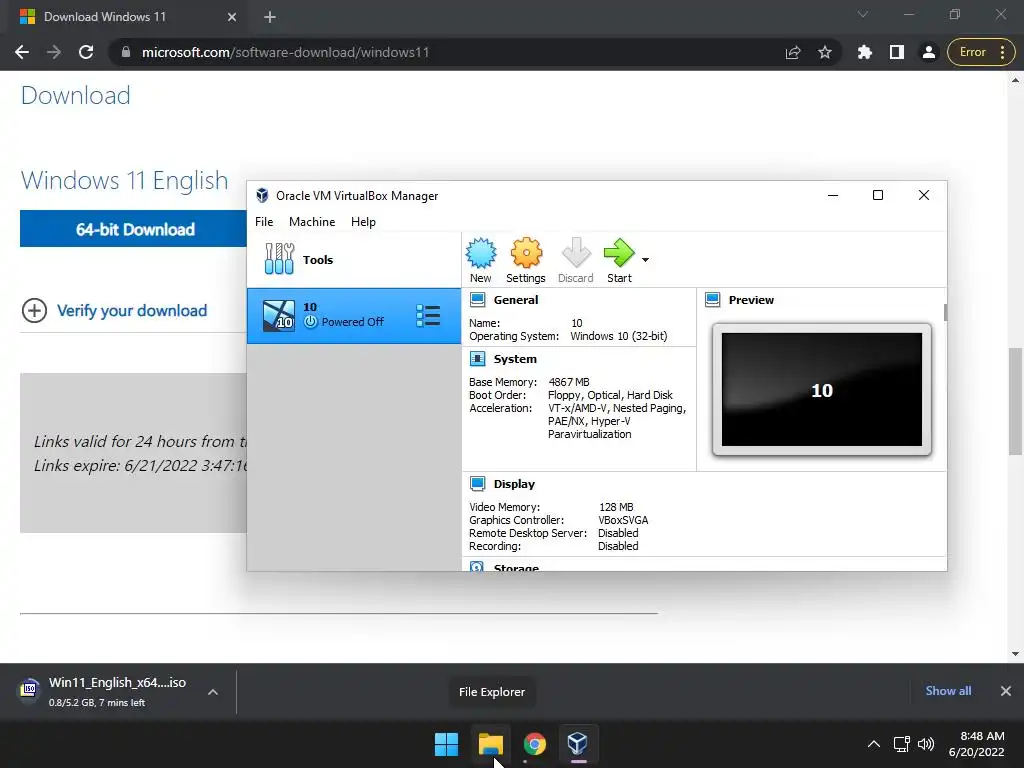Screen dimensions: 1024x768
Task: Open the File menu in VirtualBox
Action: 264,221
